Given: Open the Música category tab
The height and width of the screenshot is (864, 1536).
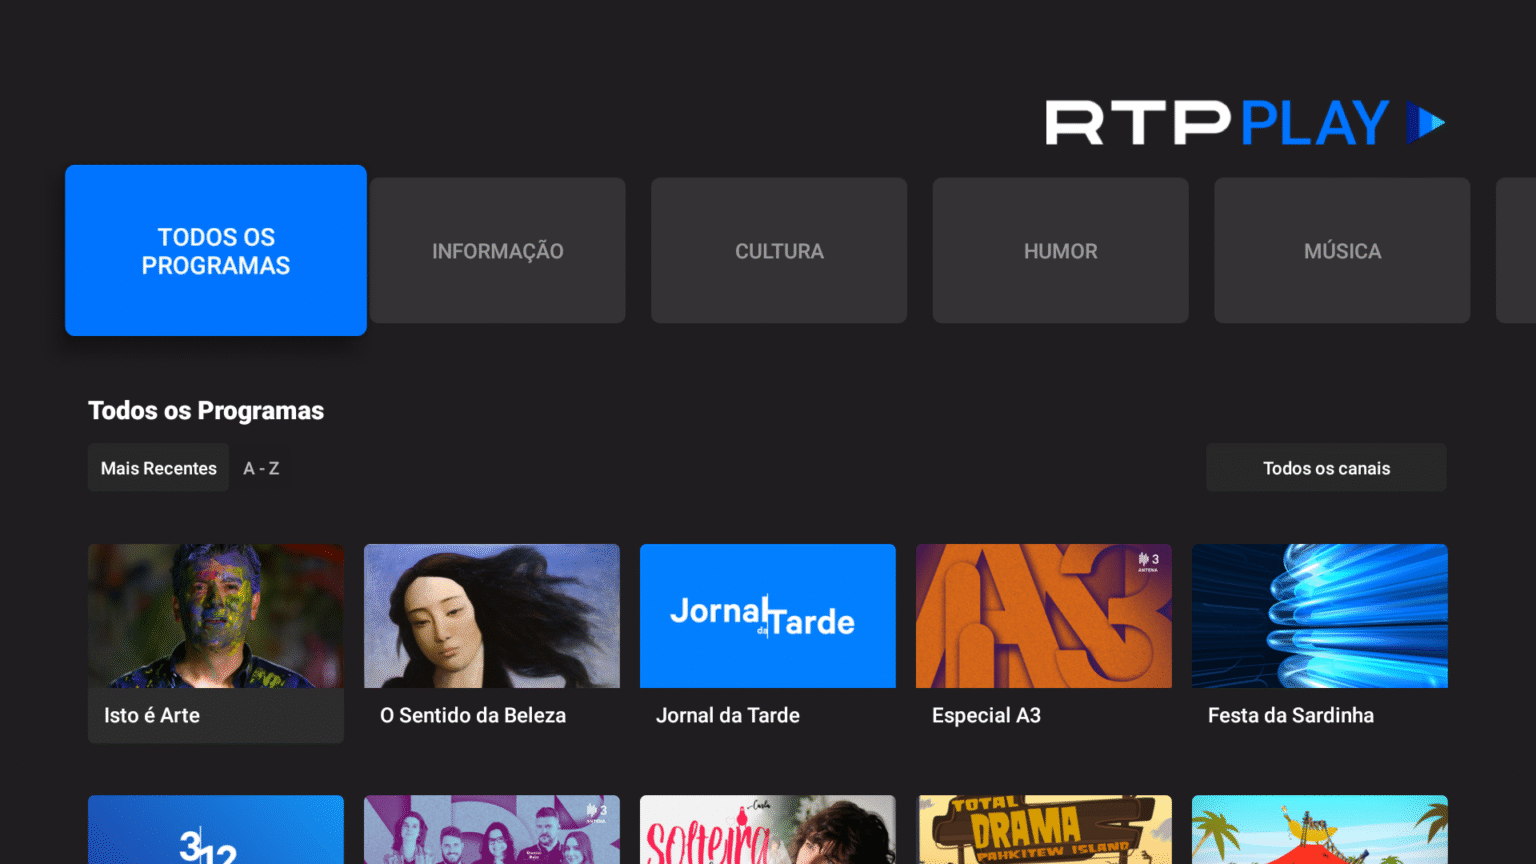Looking at the screenshot, I should [x=1342, y=251].
